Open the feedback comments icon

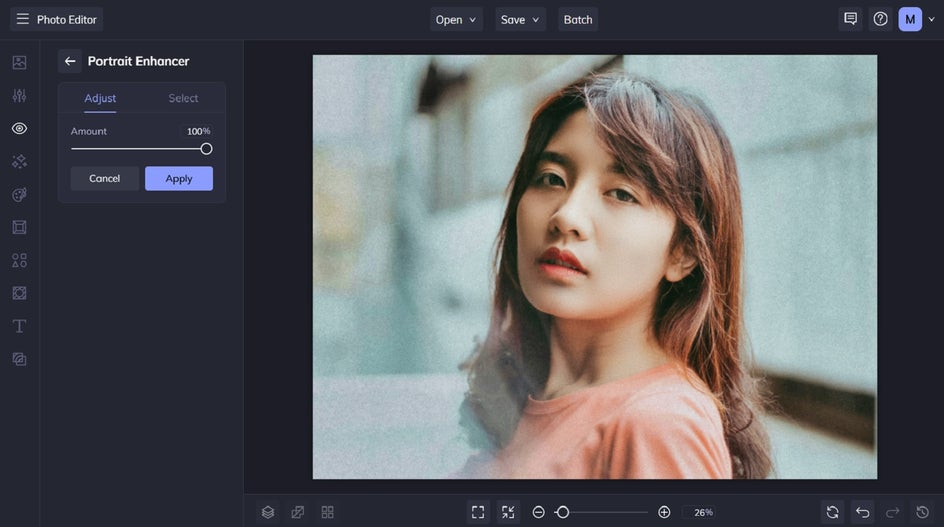click(x=850, y=19)
